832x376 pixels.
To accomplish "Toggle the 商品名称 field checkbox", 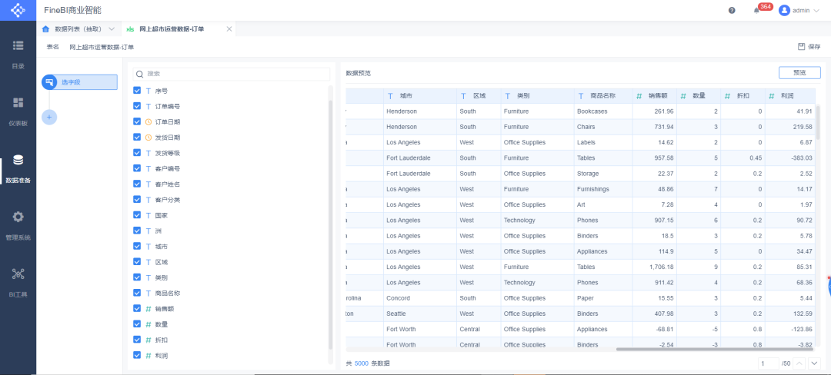I will [137, 293].
